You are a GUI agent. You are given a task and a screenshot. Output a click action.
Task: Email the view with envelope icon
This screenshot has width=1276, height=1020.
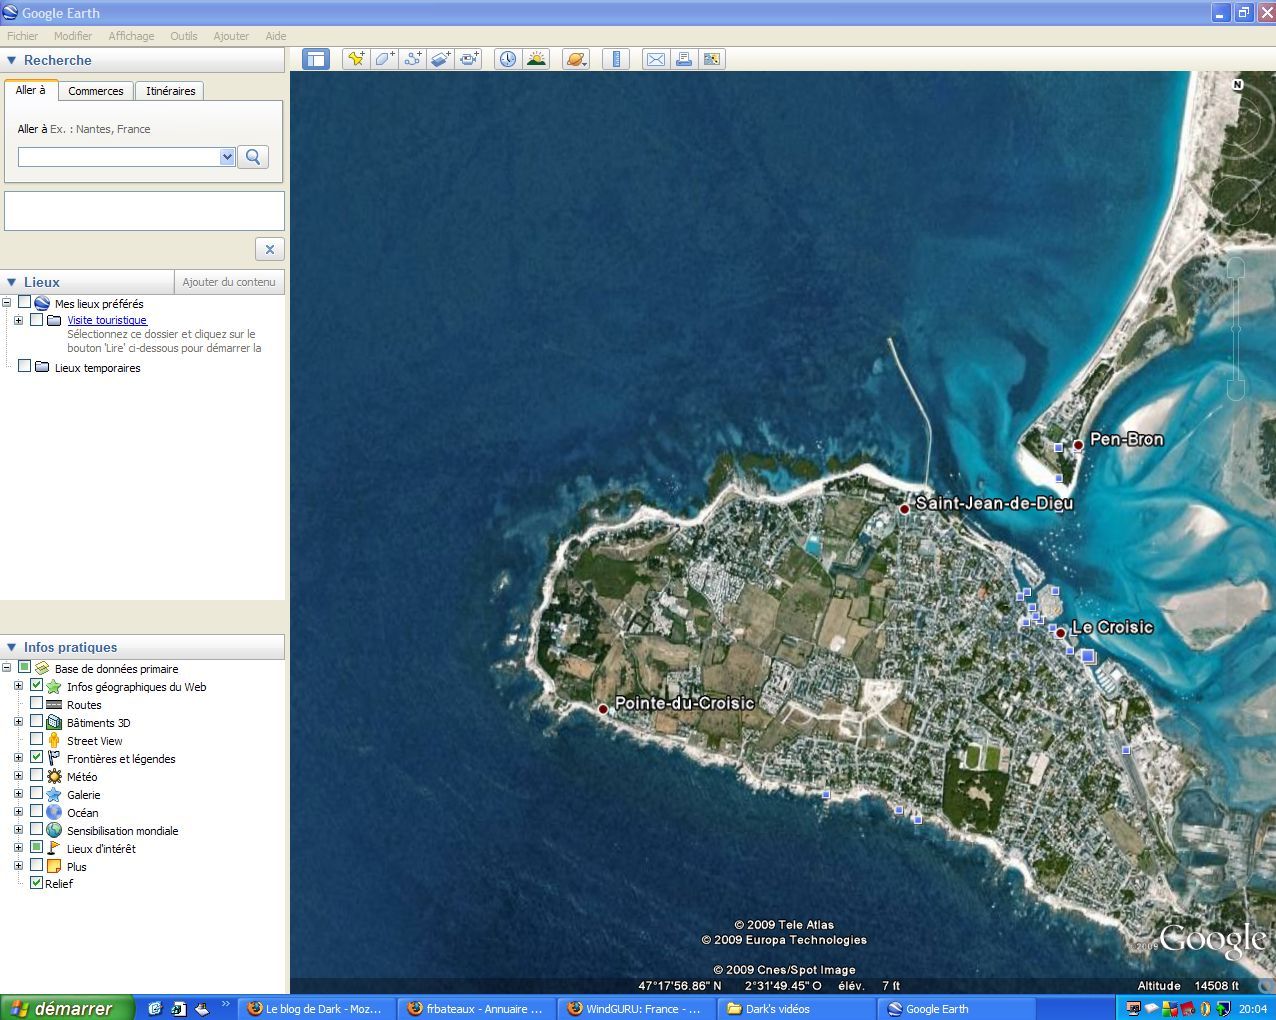click(x=656, y=59)
